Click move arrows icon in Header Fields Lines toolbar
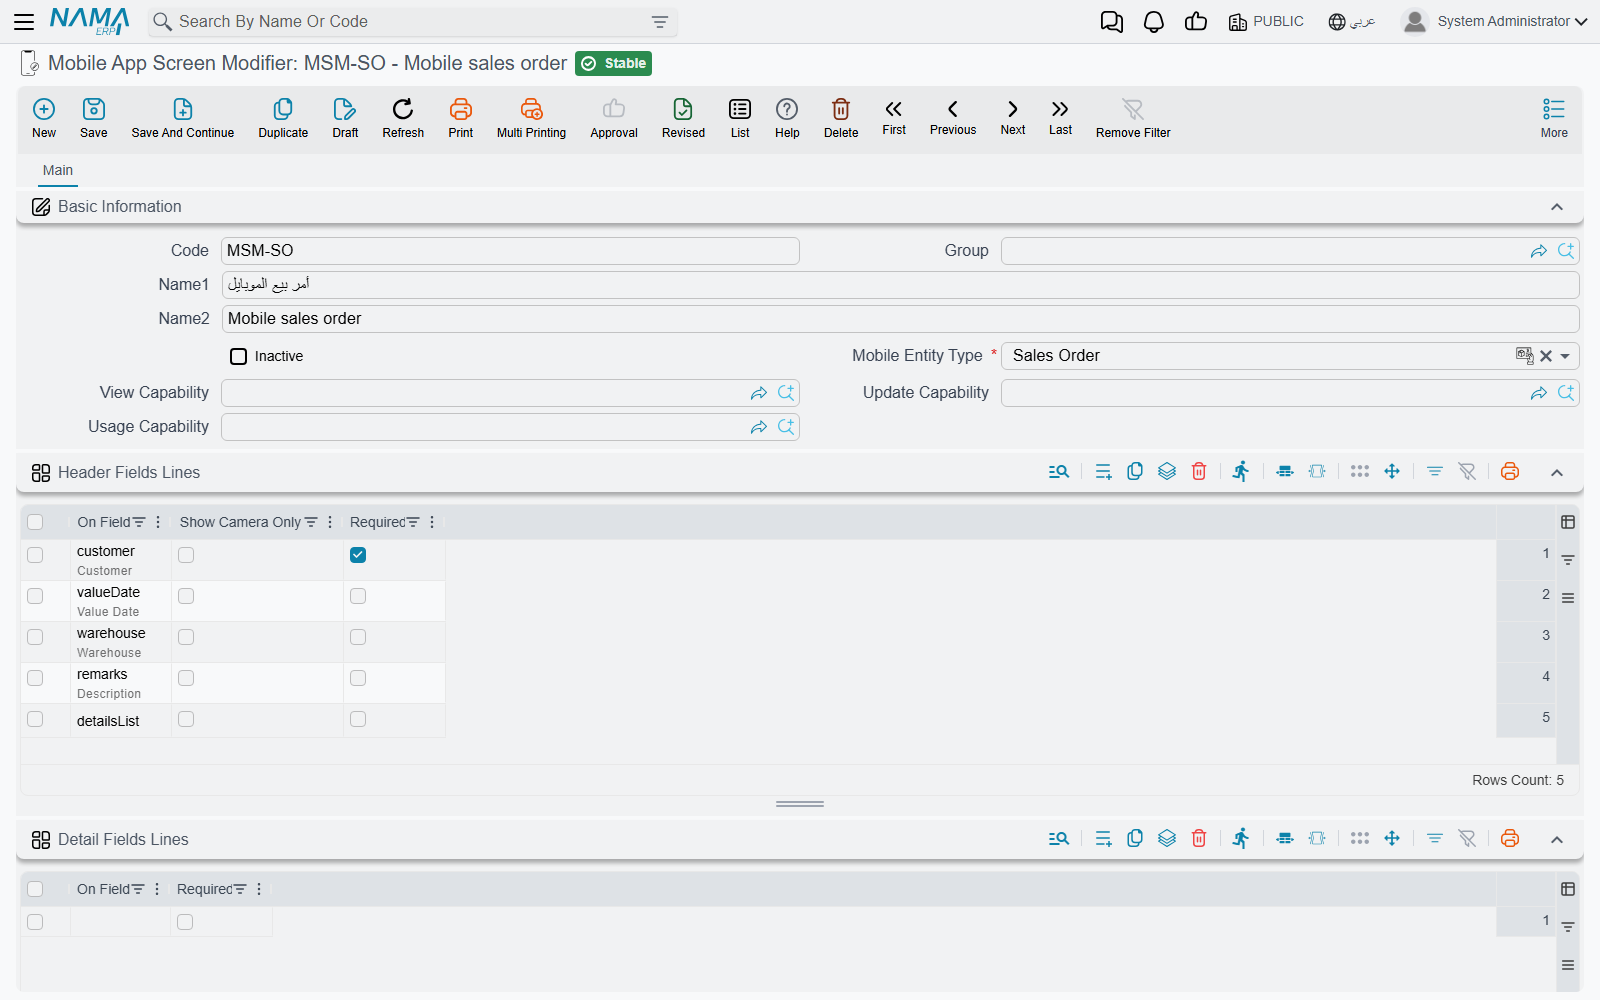This screenshot has height=1000, width=1600. pos(1392,472)
